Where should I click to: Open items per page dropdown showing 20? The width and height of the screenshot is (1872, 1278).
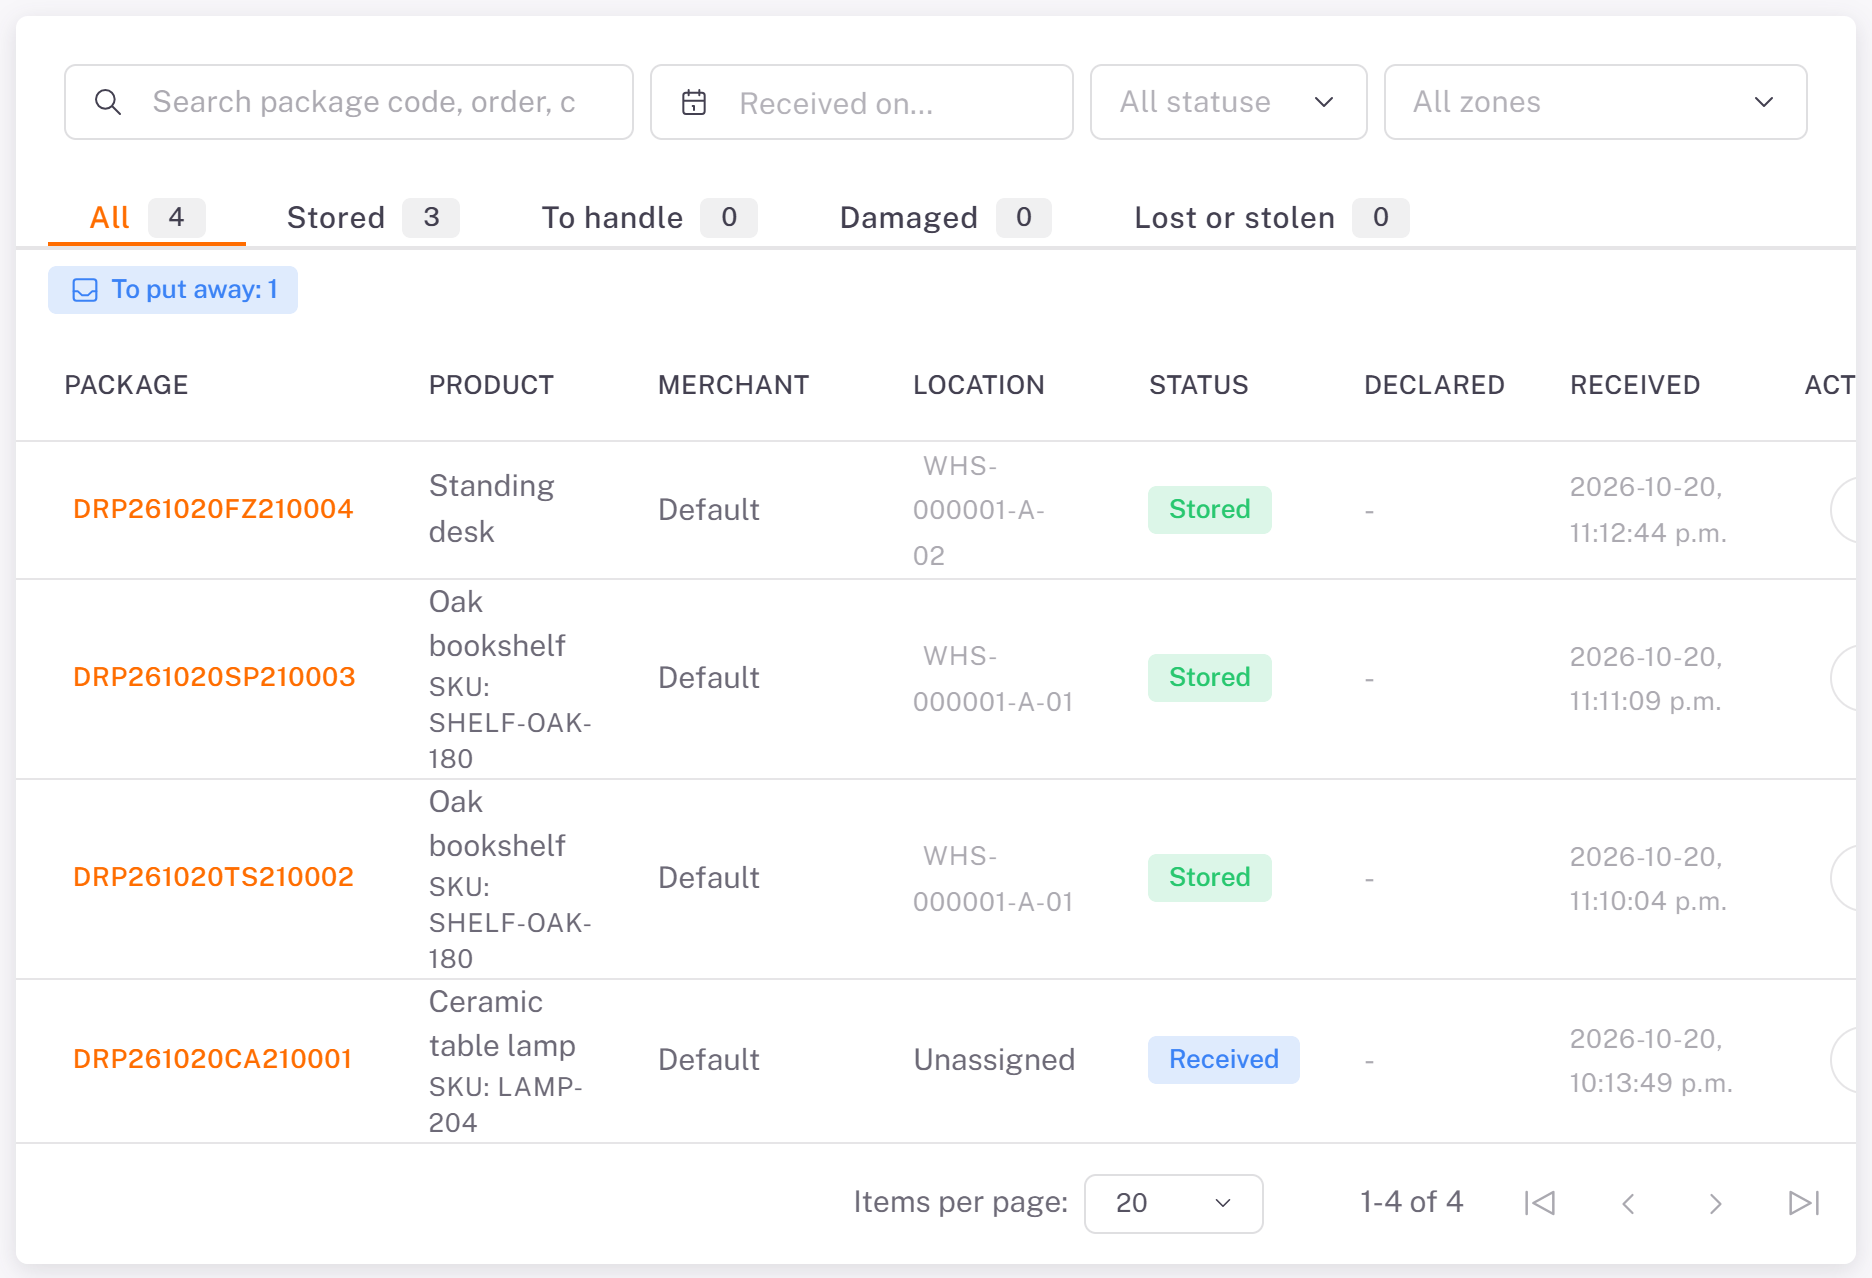coord(1173,1203)
